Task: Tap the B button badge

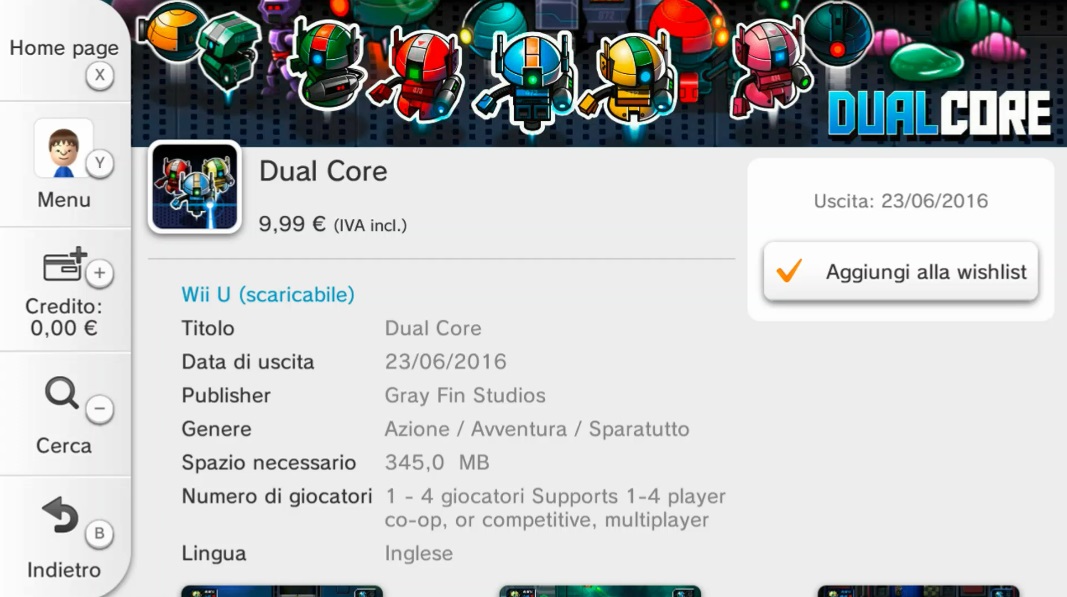Action: [100, 533]
